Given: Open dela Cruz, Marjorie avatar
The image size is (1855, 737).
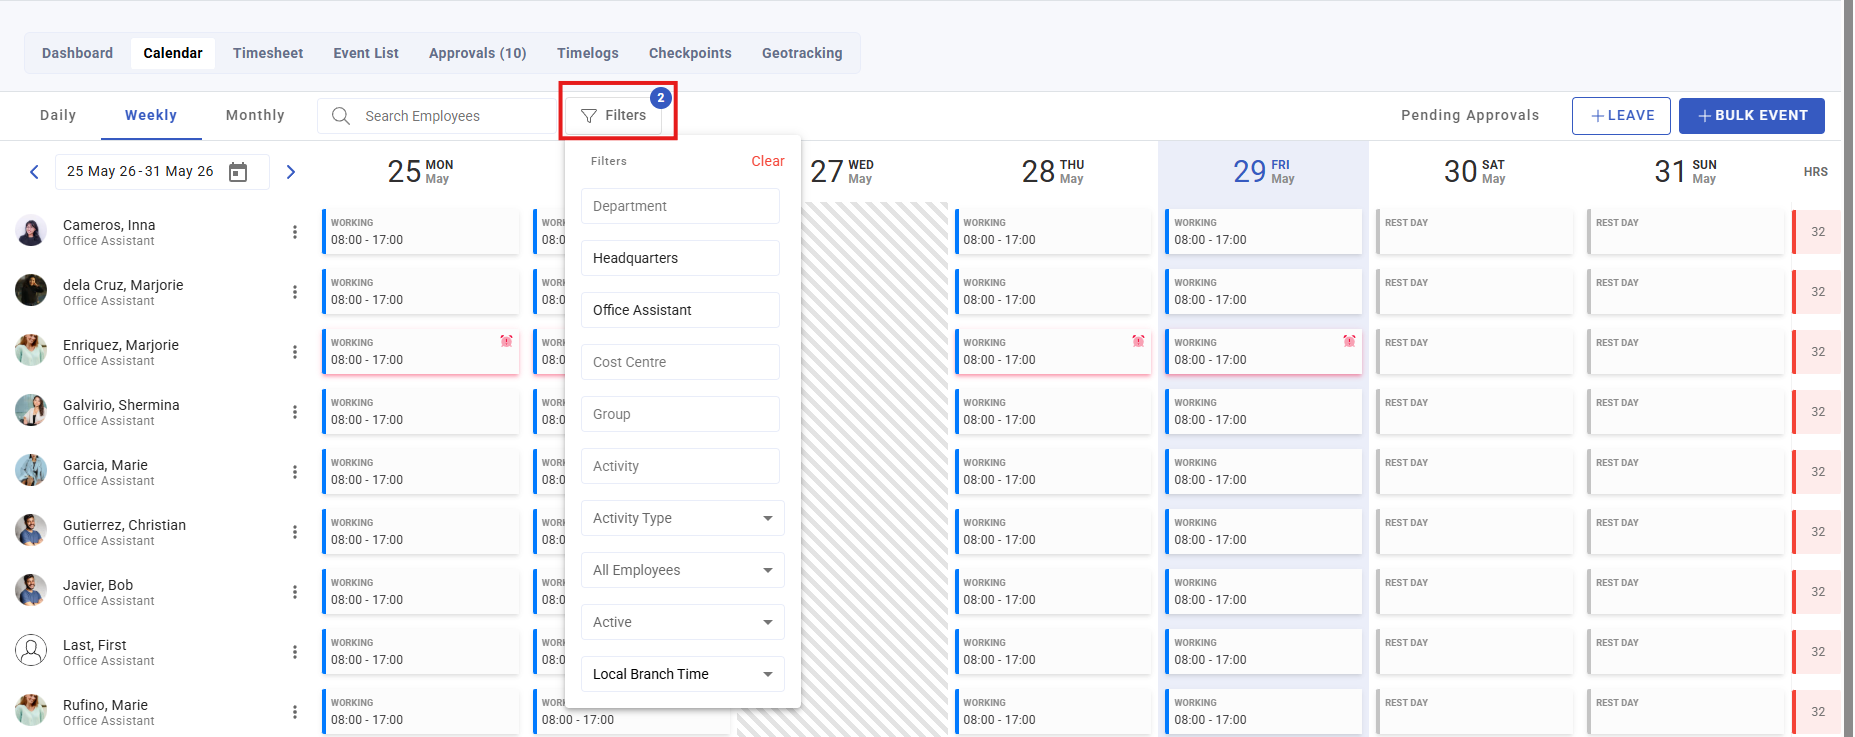Looking at the screenshot, I should tap(31, 290).
